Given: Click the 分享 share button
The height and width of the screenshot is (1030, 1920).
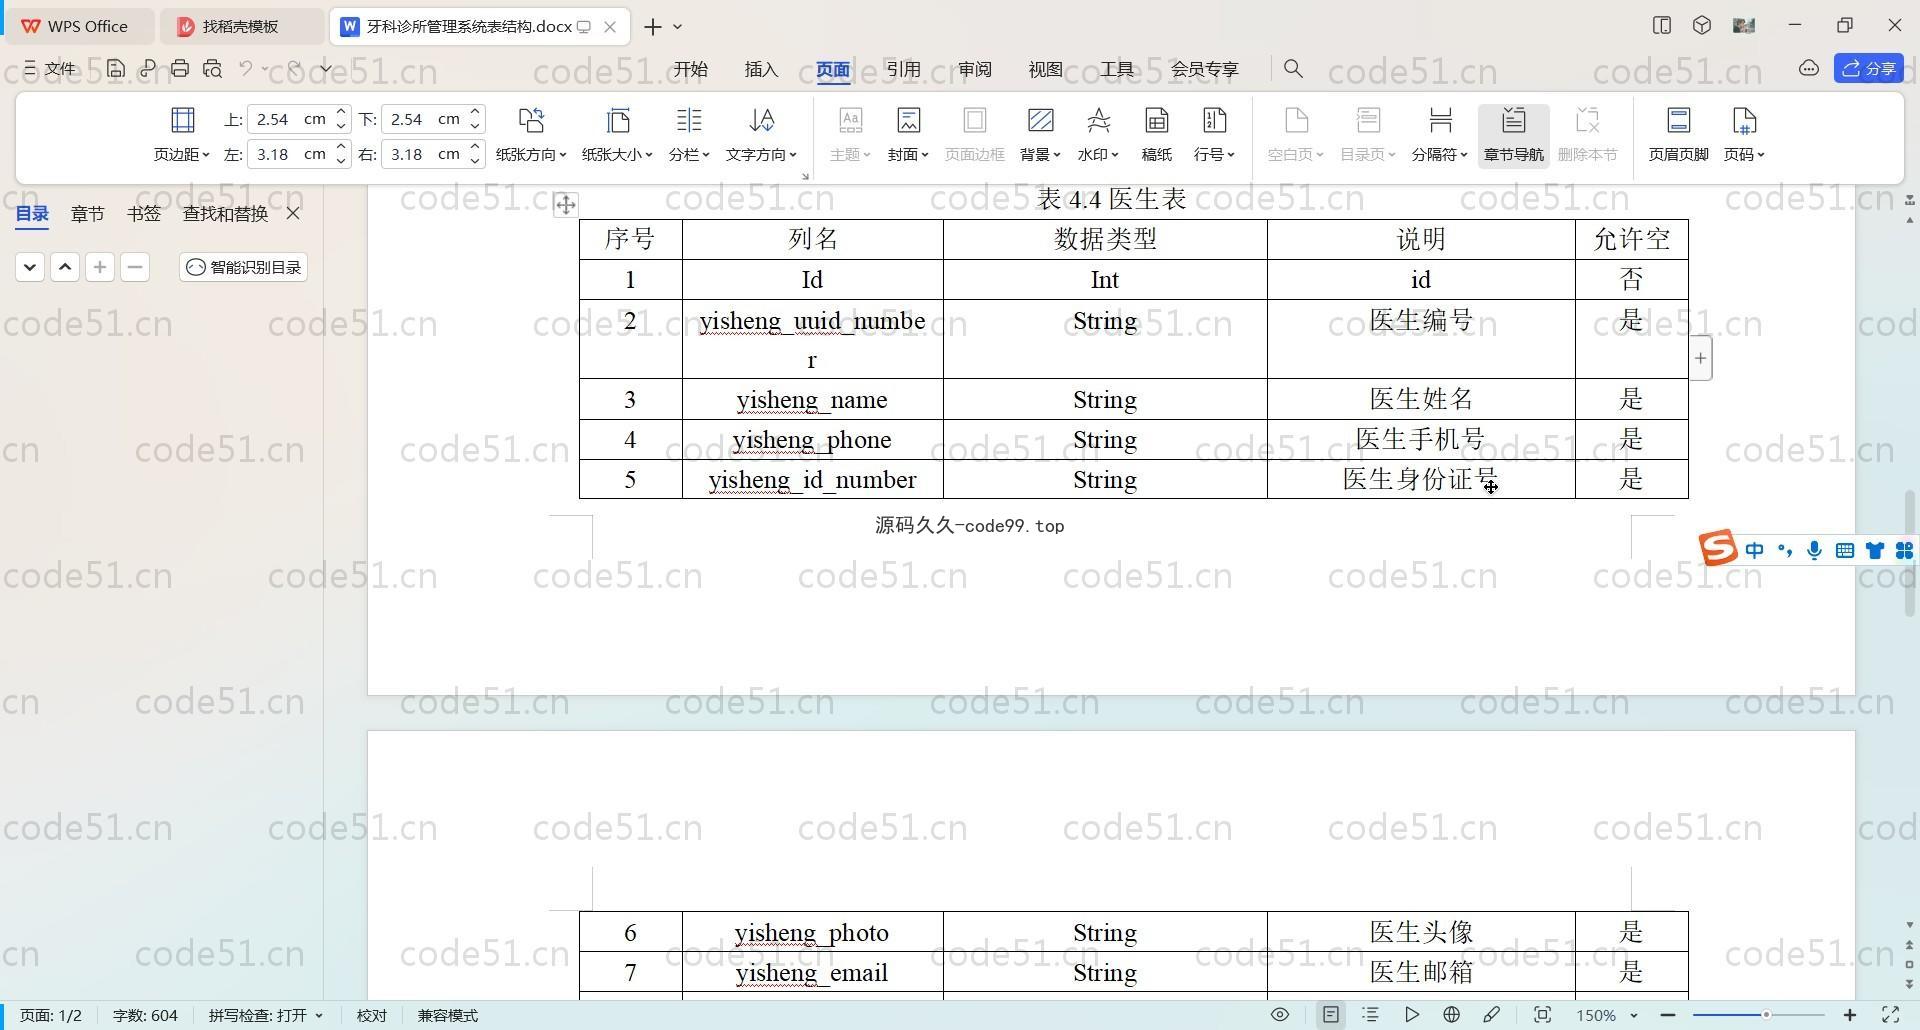Looking at the screenshot, I should pyautogui.click(x=1868, y=68).
